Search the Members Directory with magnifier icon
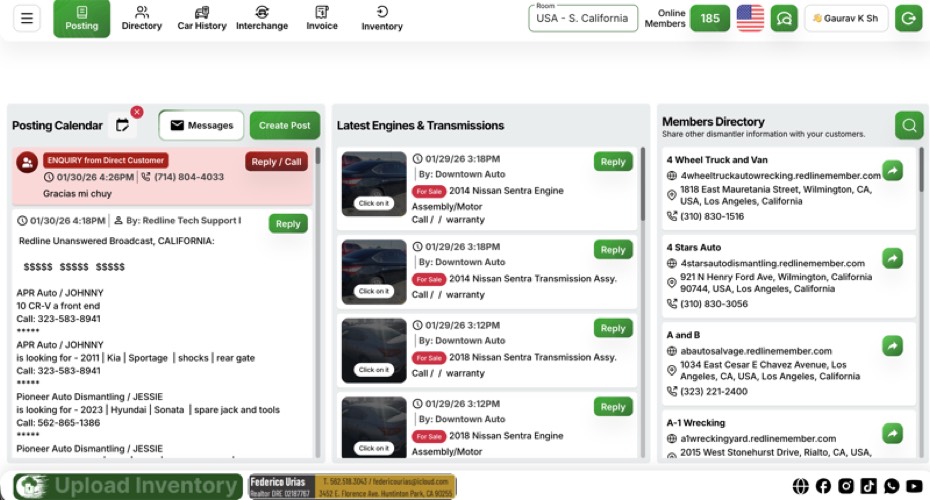The image size is (930, 500). 908,125
